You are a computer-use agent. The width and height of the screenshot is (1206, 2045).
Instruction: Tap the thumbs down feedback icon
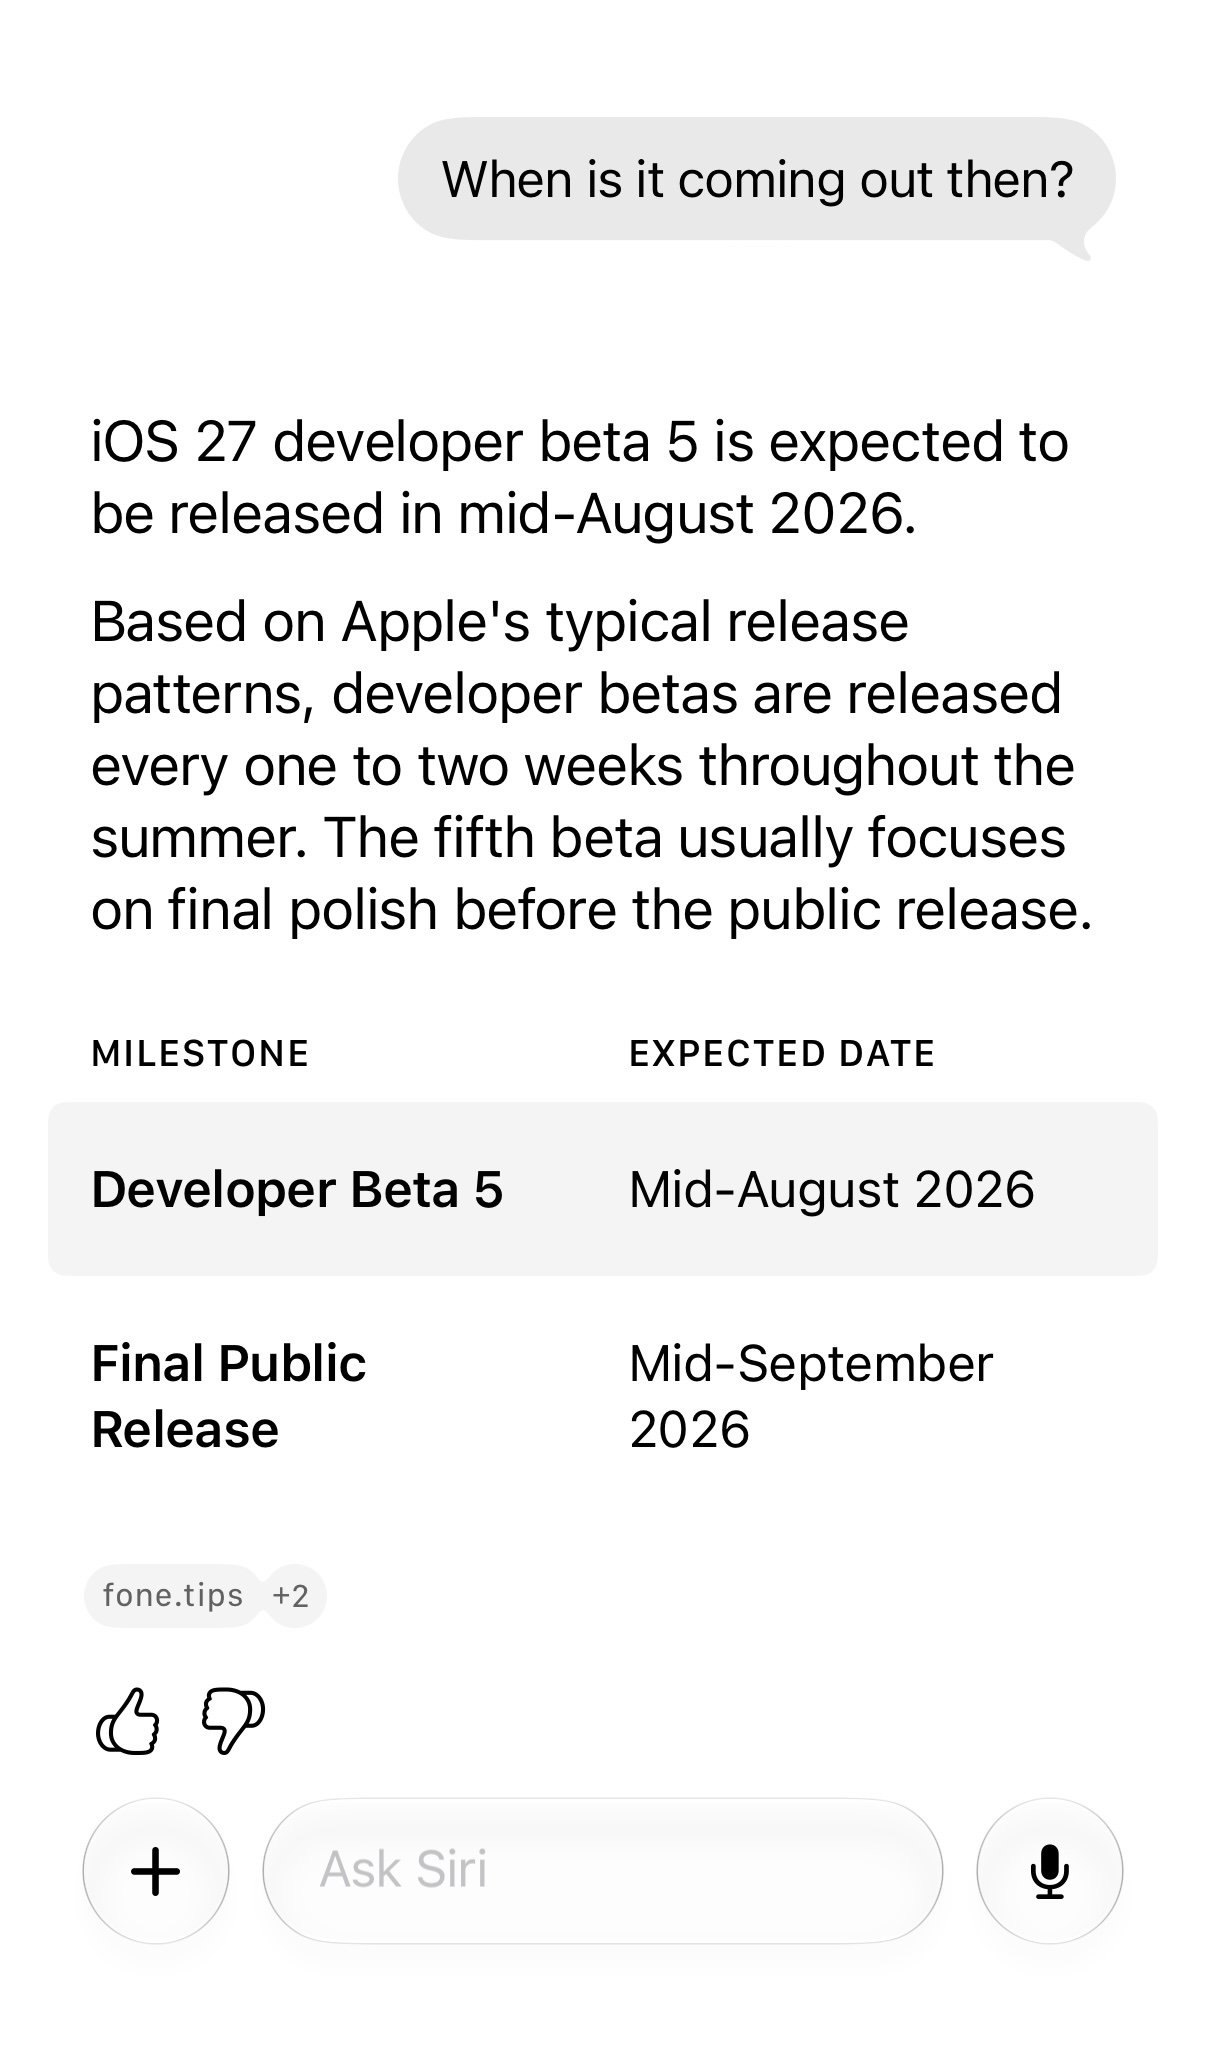point(233,1721)
